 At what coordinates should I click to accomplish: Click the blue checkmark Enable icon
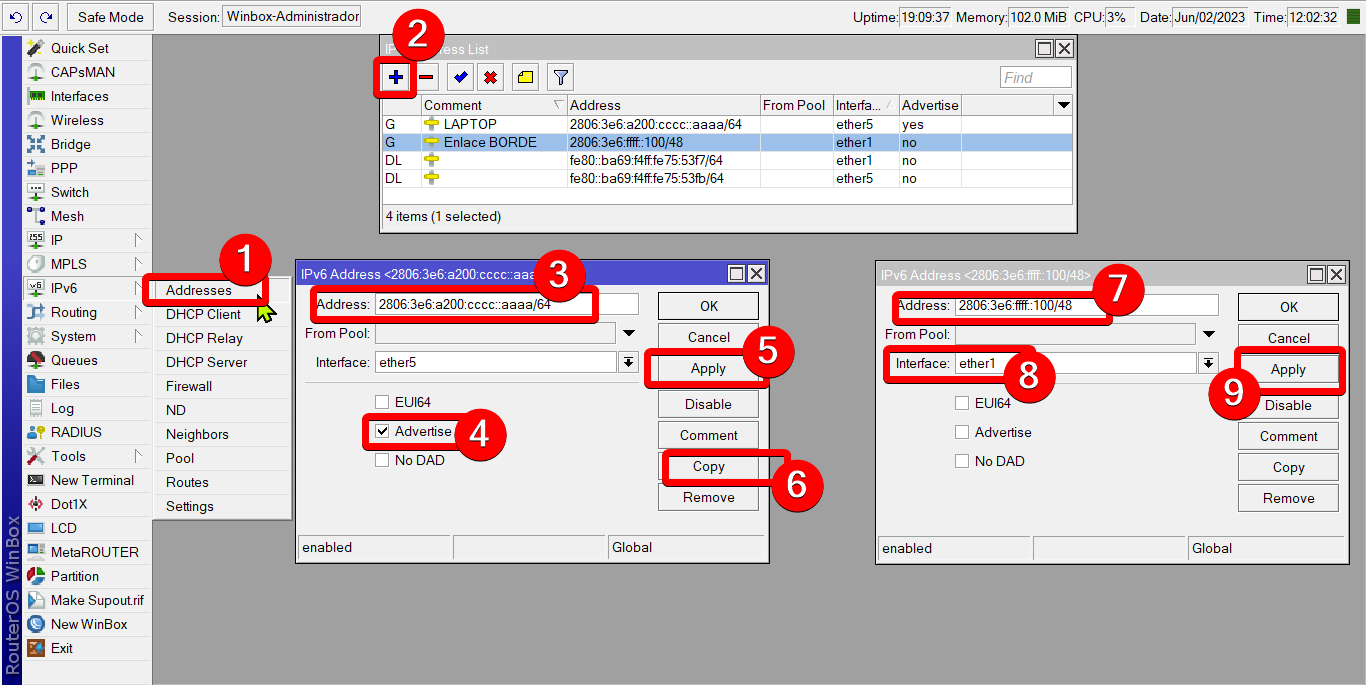click(460, 77)
